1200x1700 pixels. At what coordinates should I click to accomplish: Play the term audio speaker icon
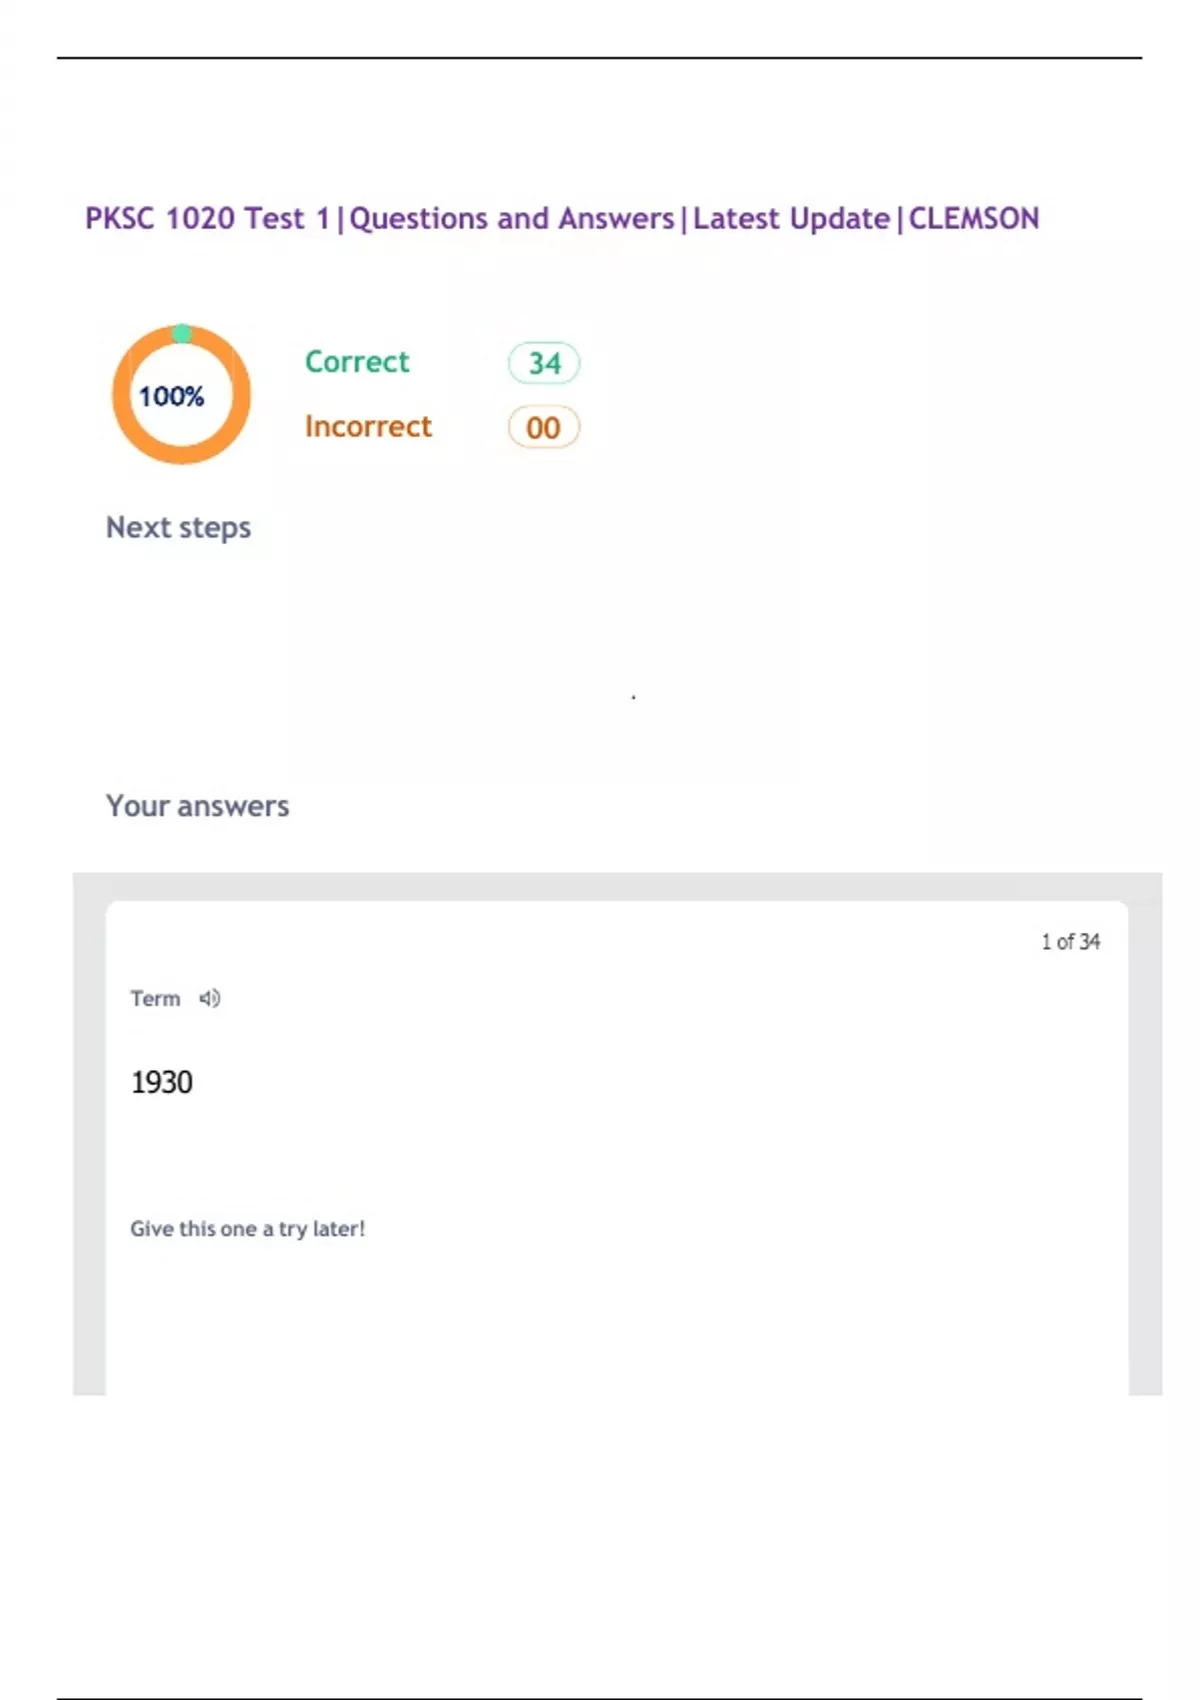tap(209, 998)
